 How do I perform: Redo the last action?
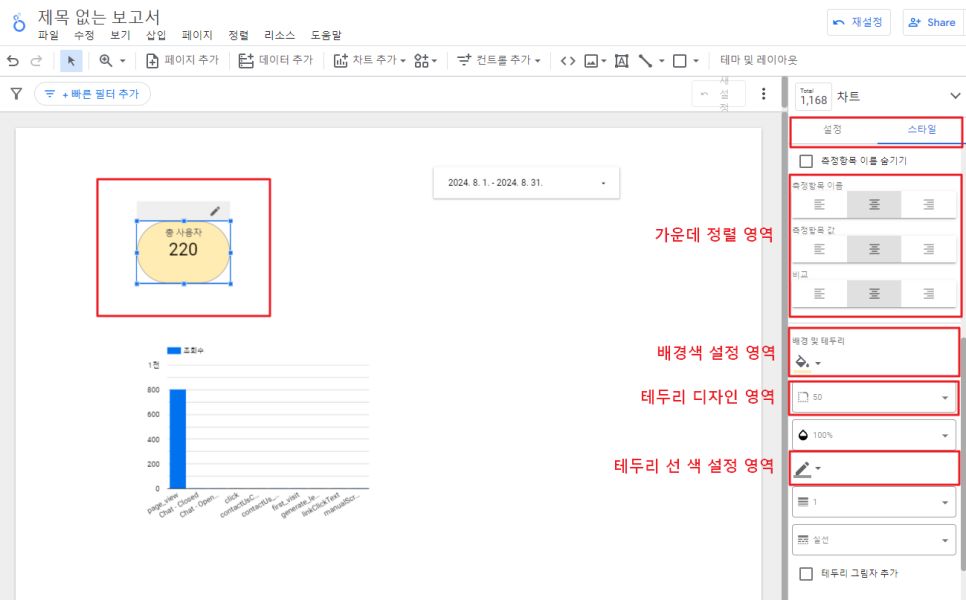pyautogui.click(x=36, y=60)
